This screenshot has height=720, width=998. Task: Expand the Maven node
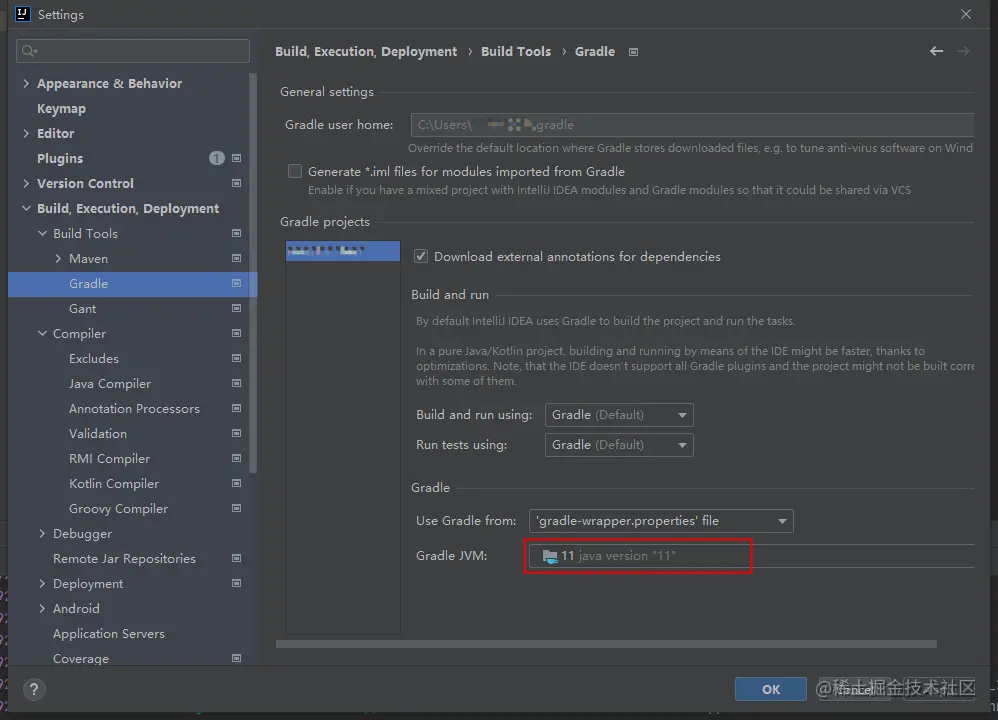tap(58, 258)
